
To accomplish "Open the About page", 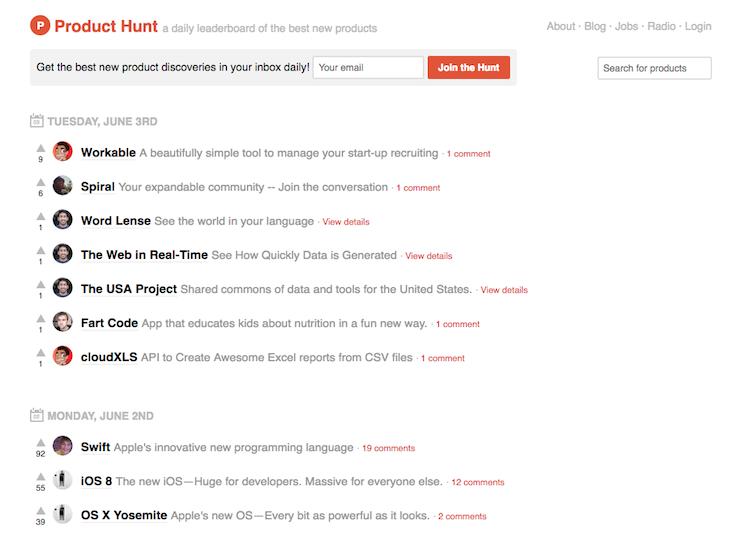I will pos(561,27).
